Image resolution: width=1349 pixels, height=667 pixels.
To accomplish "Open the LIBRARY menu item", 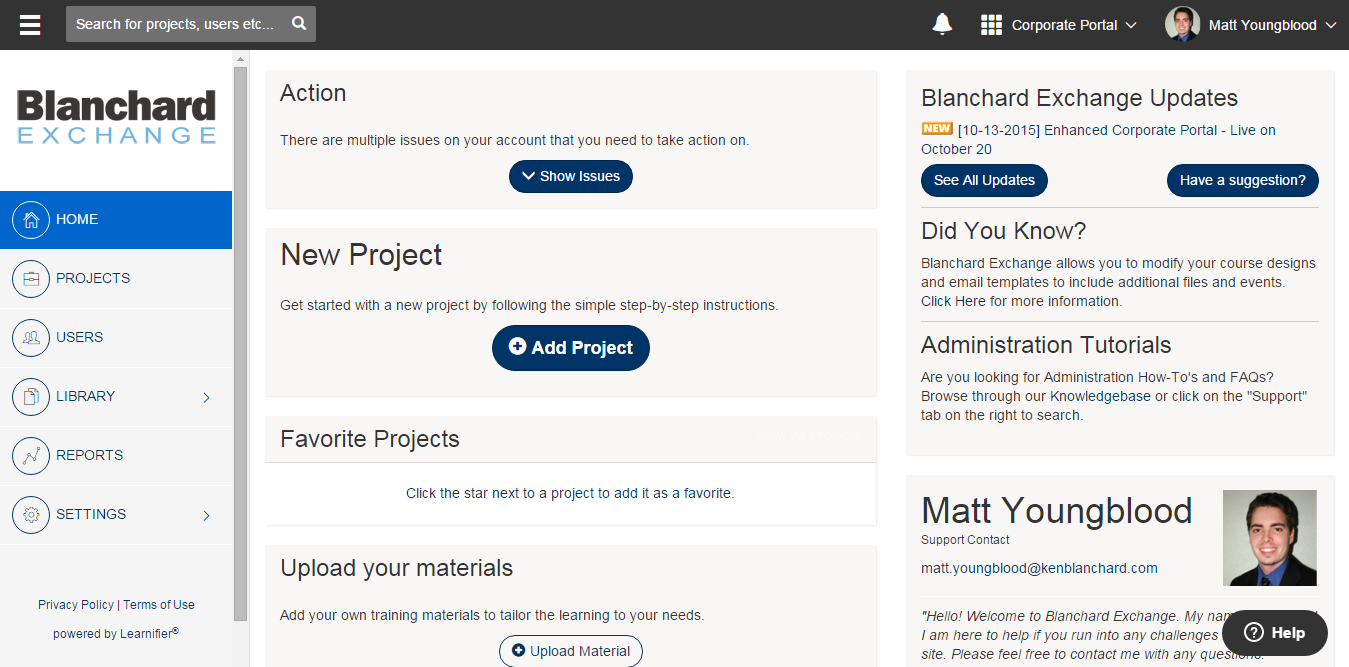I will click(116, 397).
